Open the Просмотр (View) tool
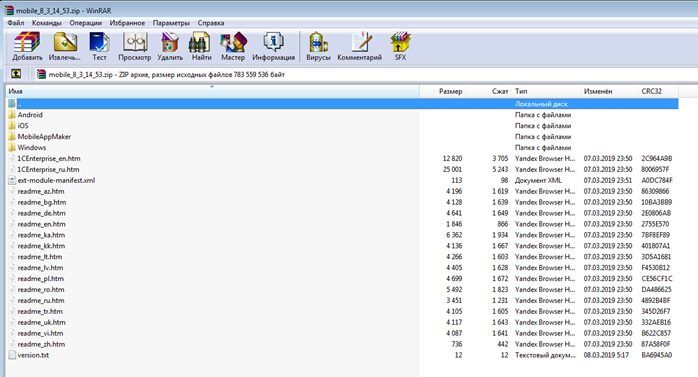The width and height of the screenshot is (698, 377). (x=134, y=43)
